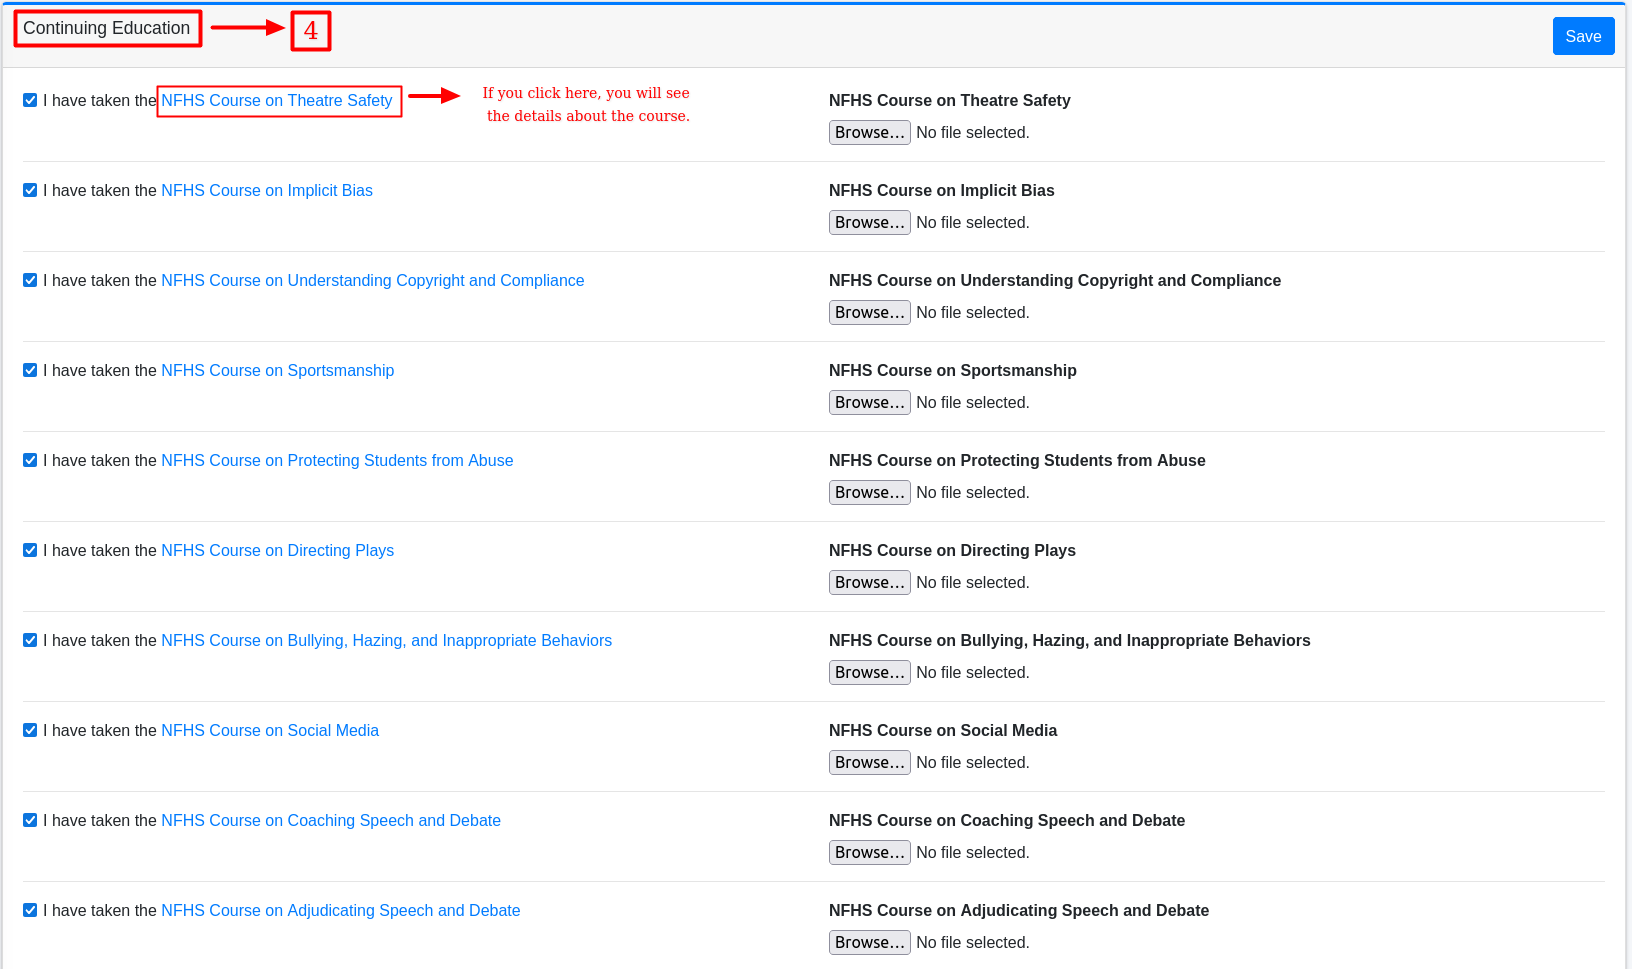Uncheck the Directing Plays course checkbox
The width and height of the screenshot is (1632, 969).
(x=30, y=550)
